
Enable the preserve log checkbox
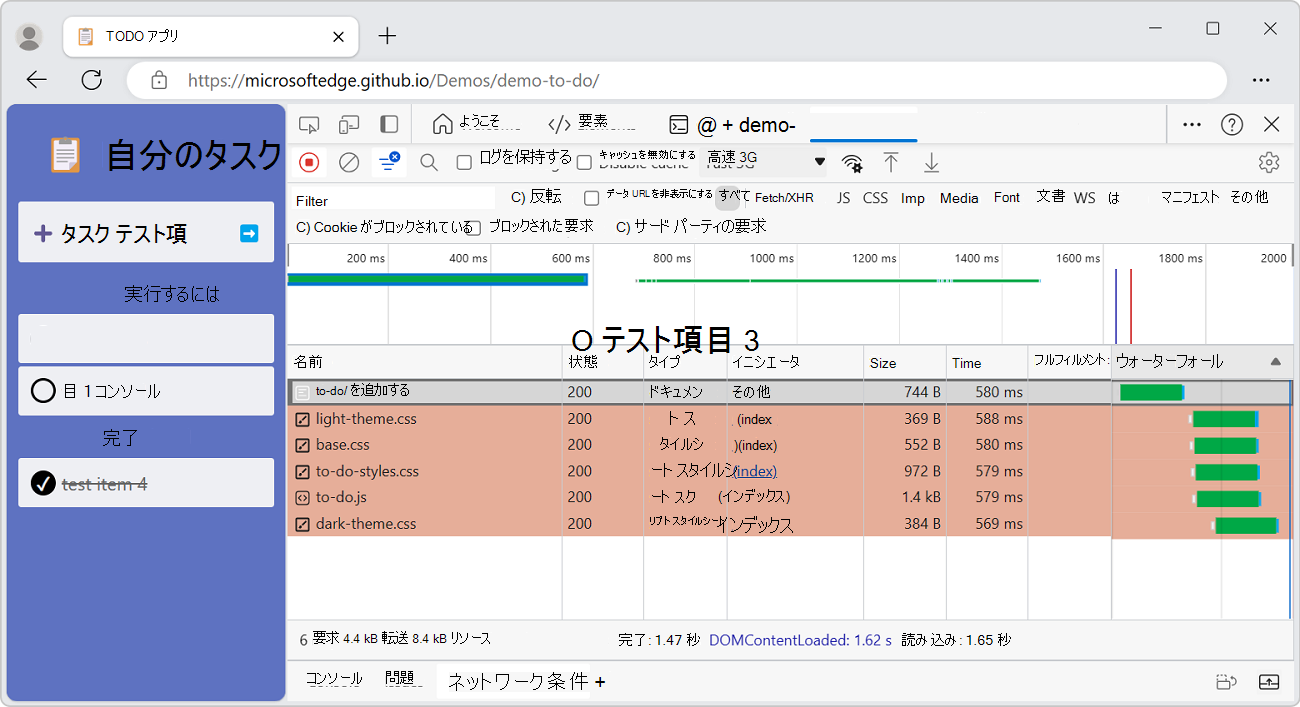[x=464, y=162]
